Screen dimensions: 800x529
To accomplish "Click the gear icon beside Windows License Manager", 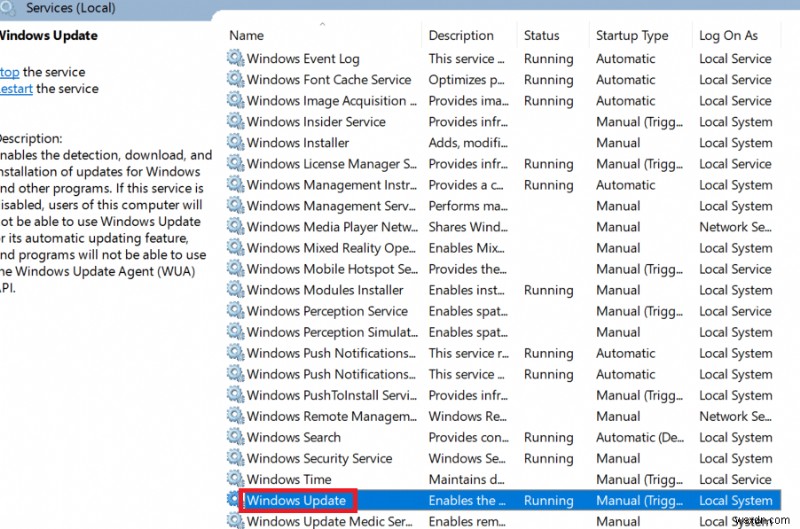I will tap(235, 163).
